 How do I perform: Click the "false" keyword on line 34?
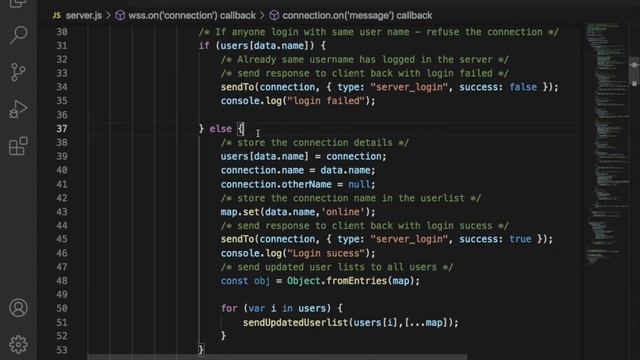(x=523, y=87)
